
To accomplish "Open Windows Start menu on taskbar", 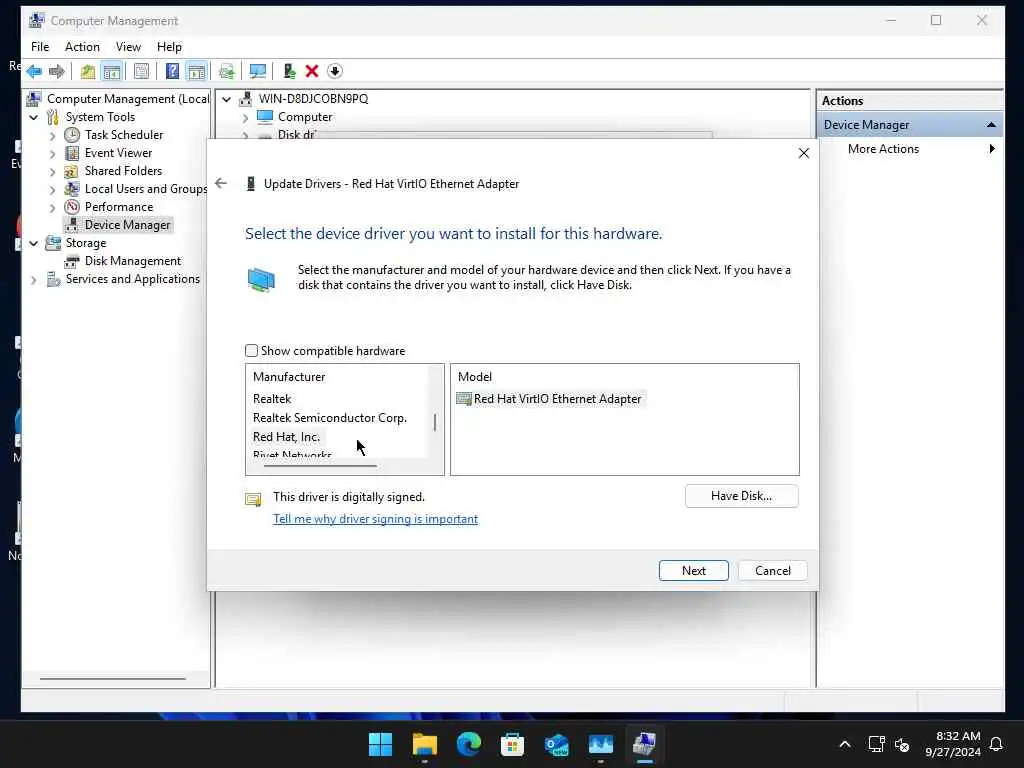I will point(380,744).
